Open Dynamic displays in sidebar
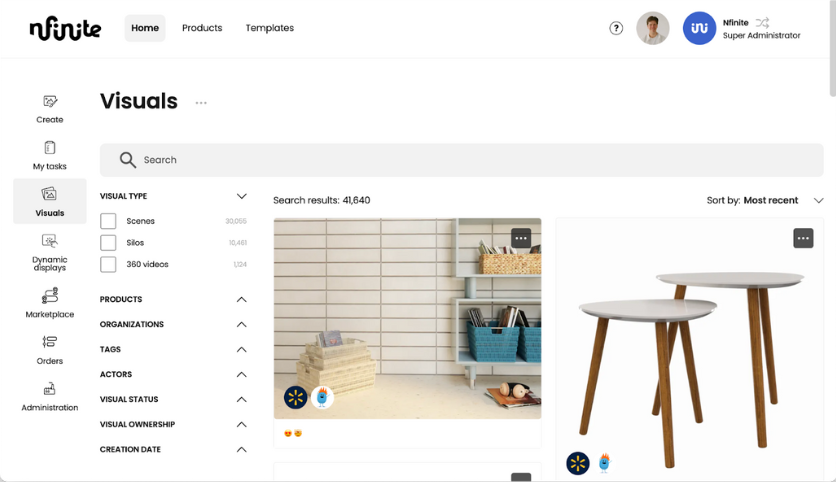Viewport: 836px width, 482px height. click(x=50, y=253)
